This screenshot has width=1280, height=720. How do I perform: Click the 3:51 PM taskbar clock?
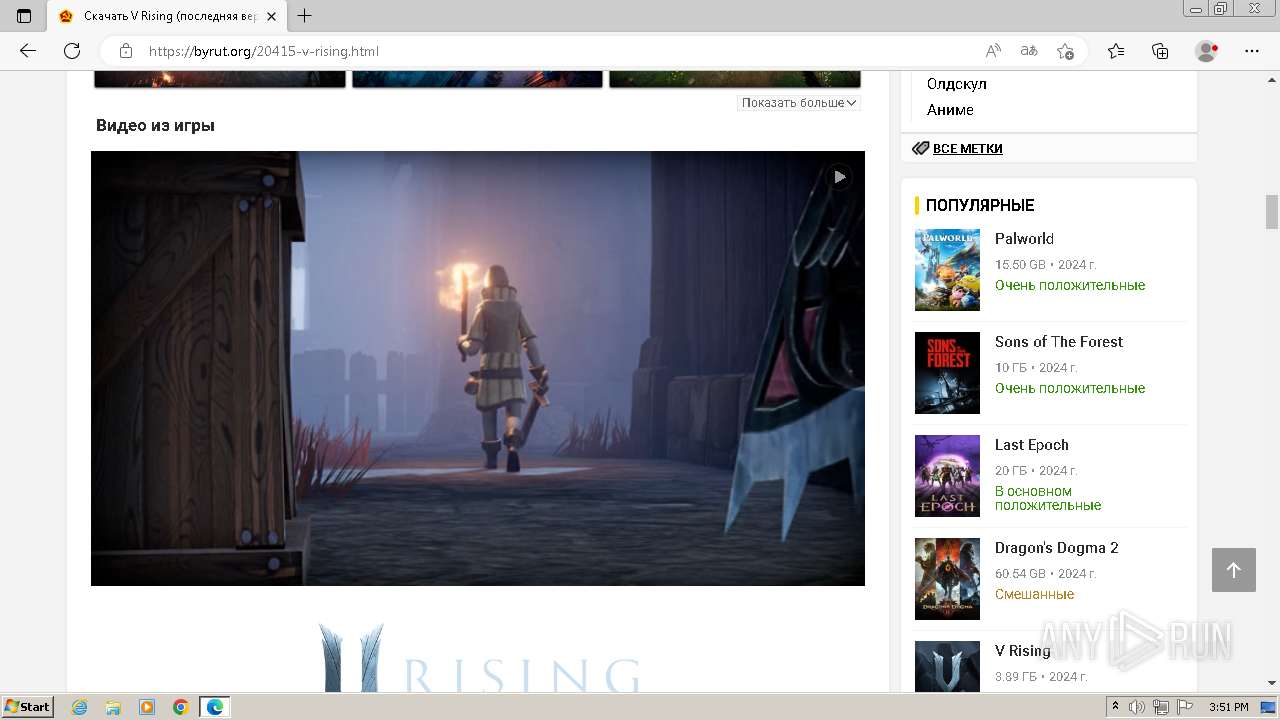pos(1229,707)
